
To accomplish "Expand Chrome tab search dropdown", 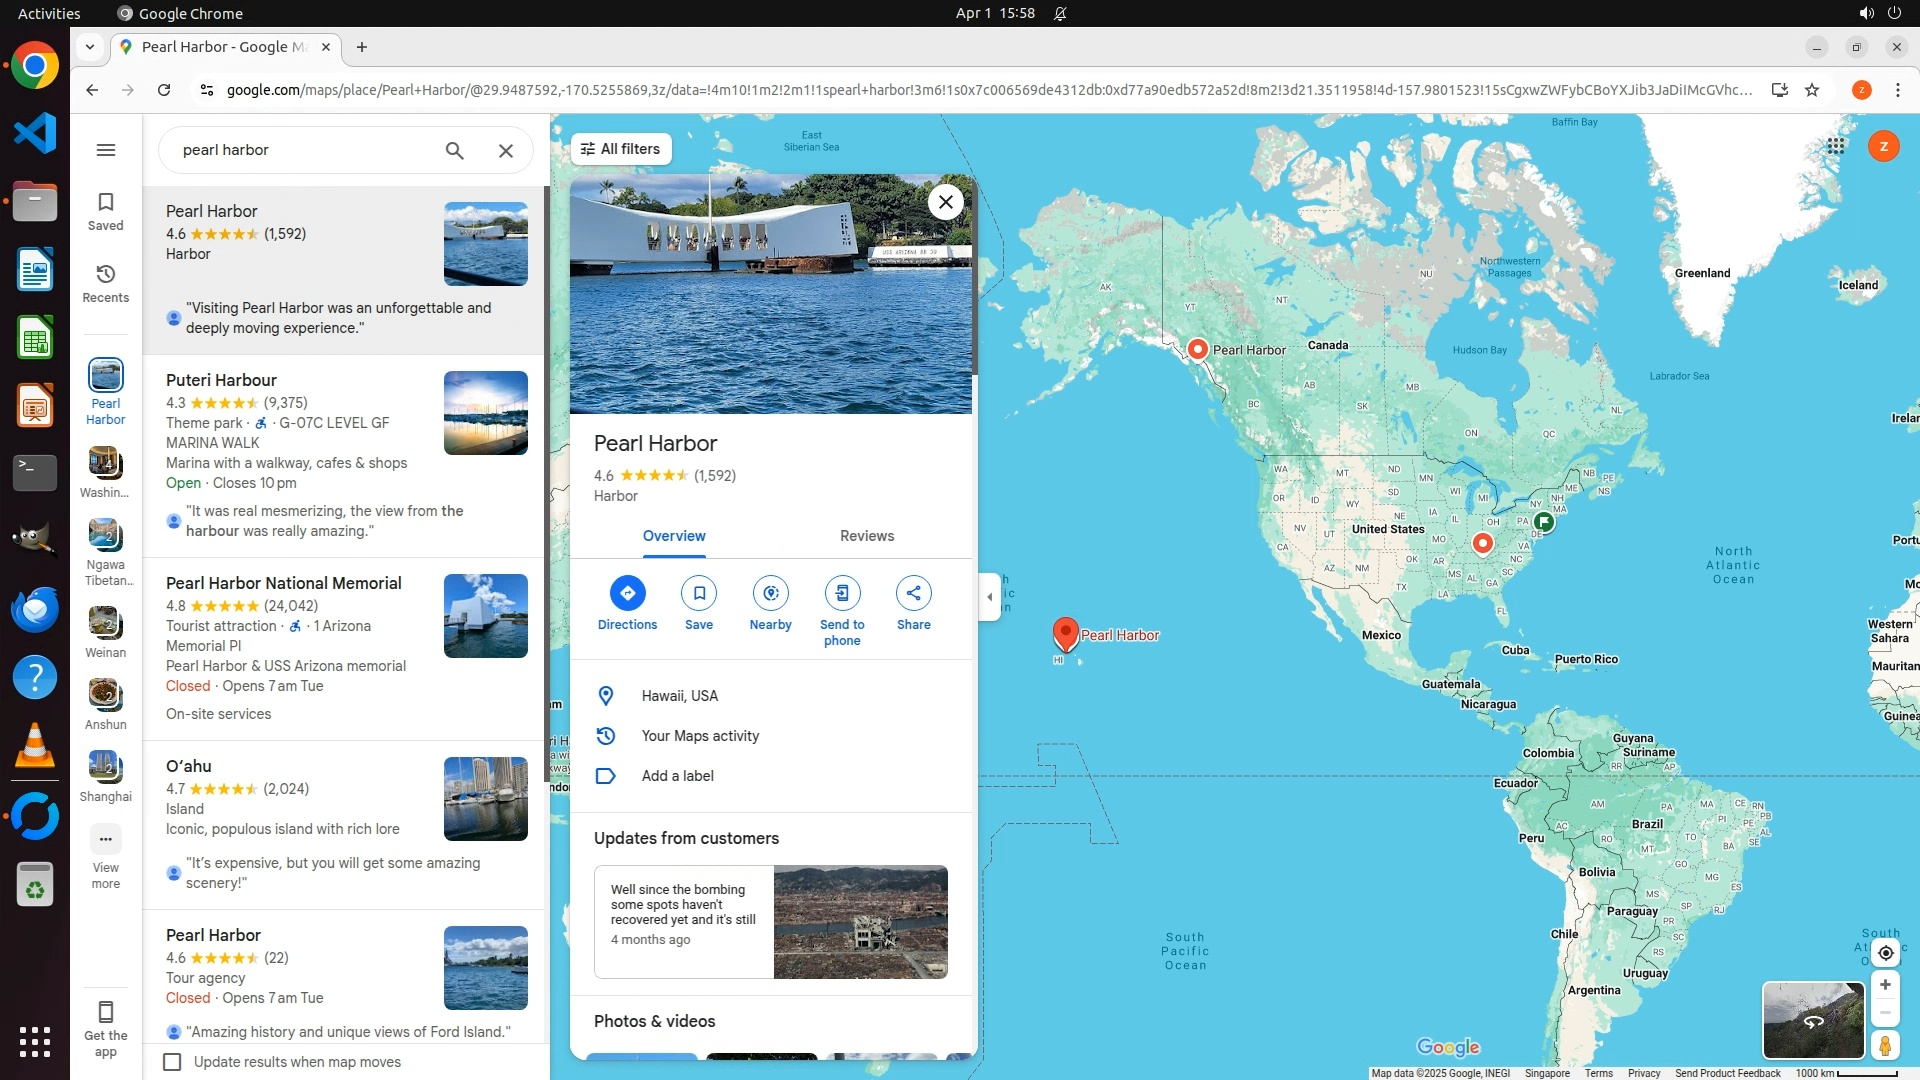I will pos(90,47).
